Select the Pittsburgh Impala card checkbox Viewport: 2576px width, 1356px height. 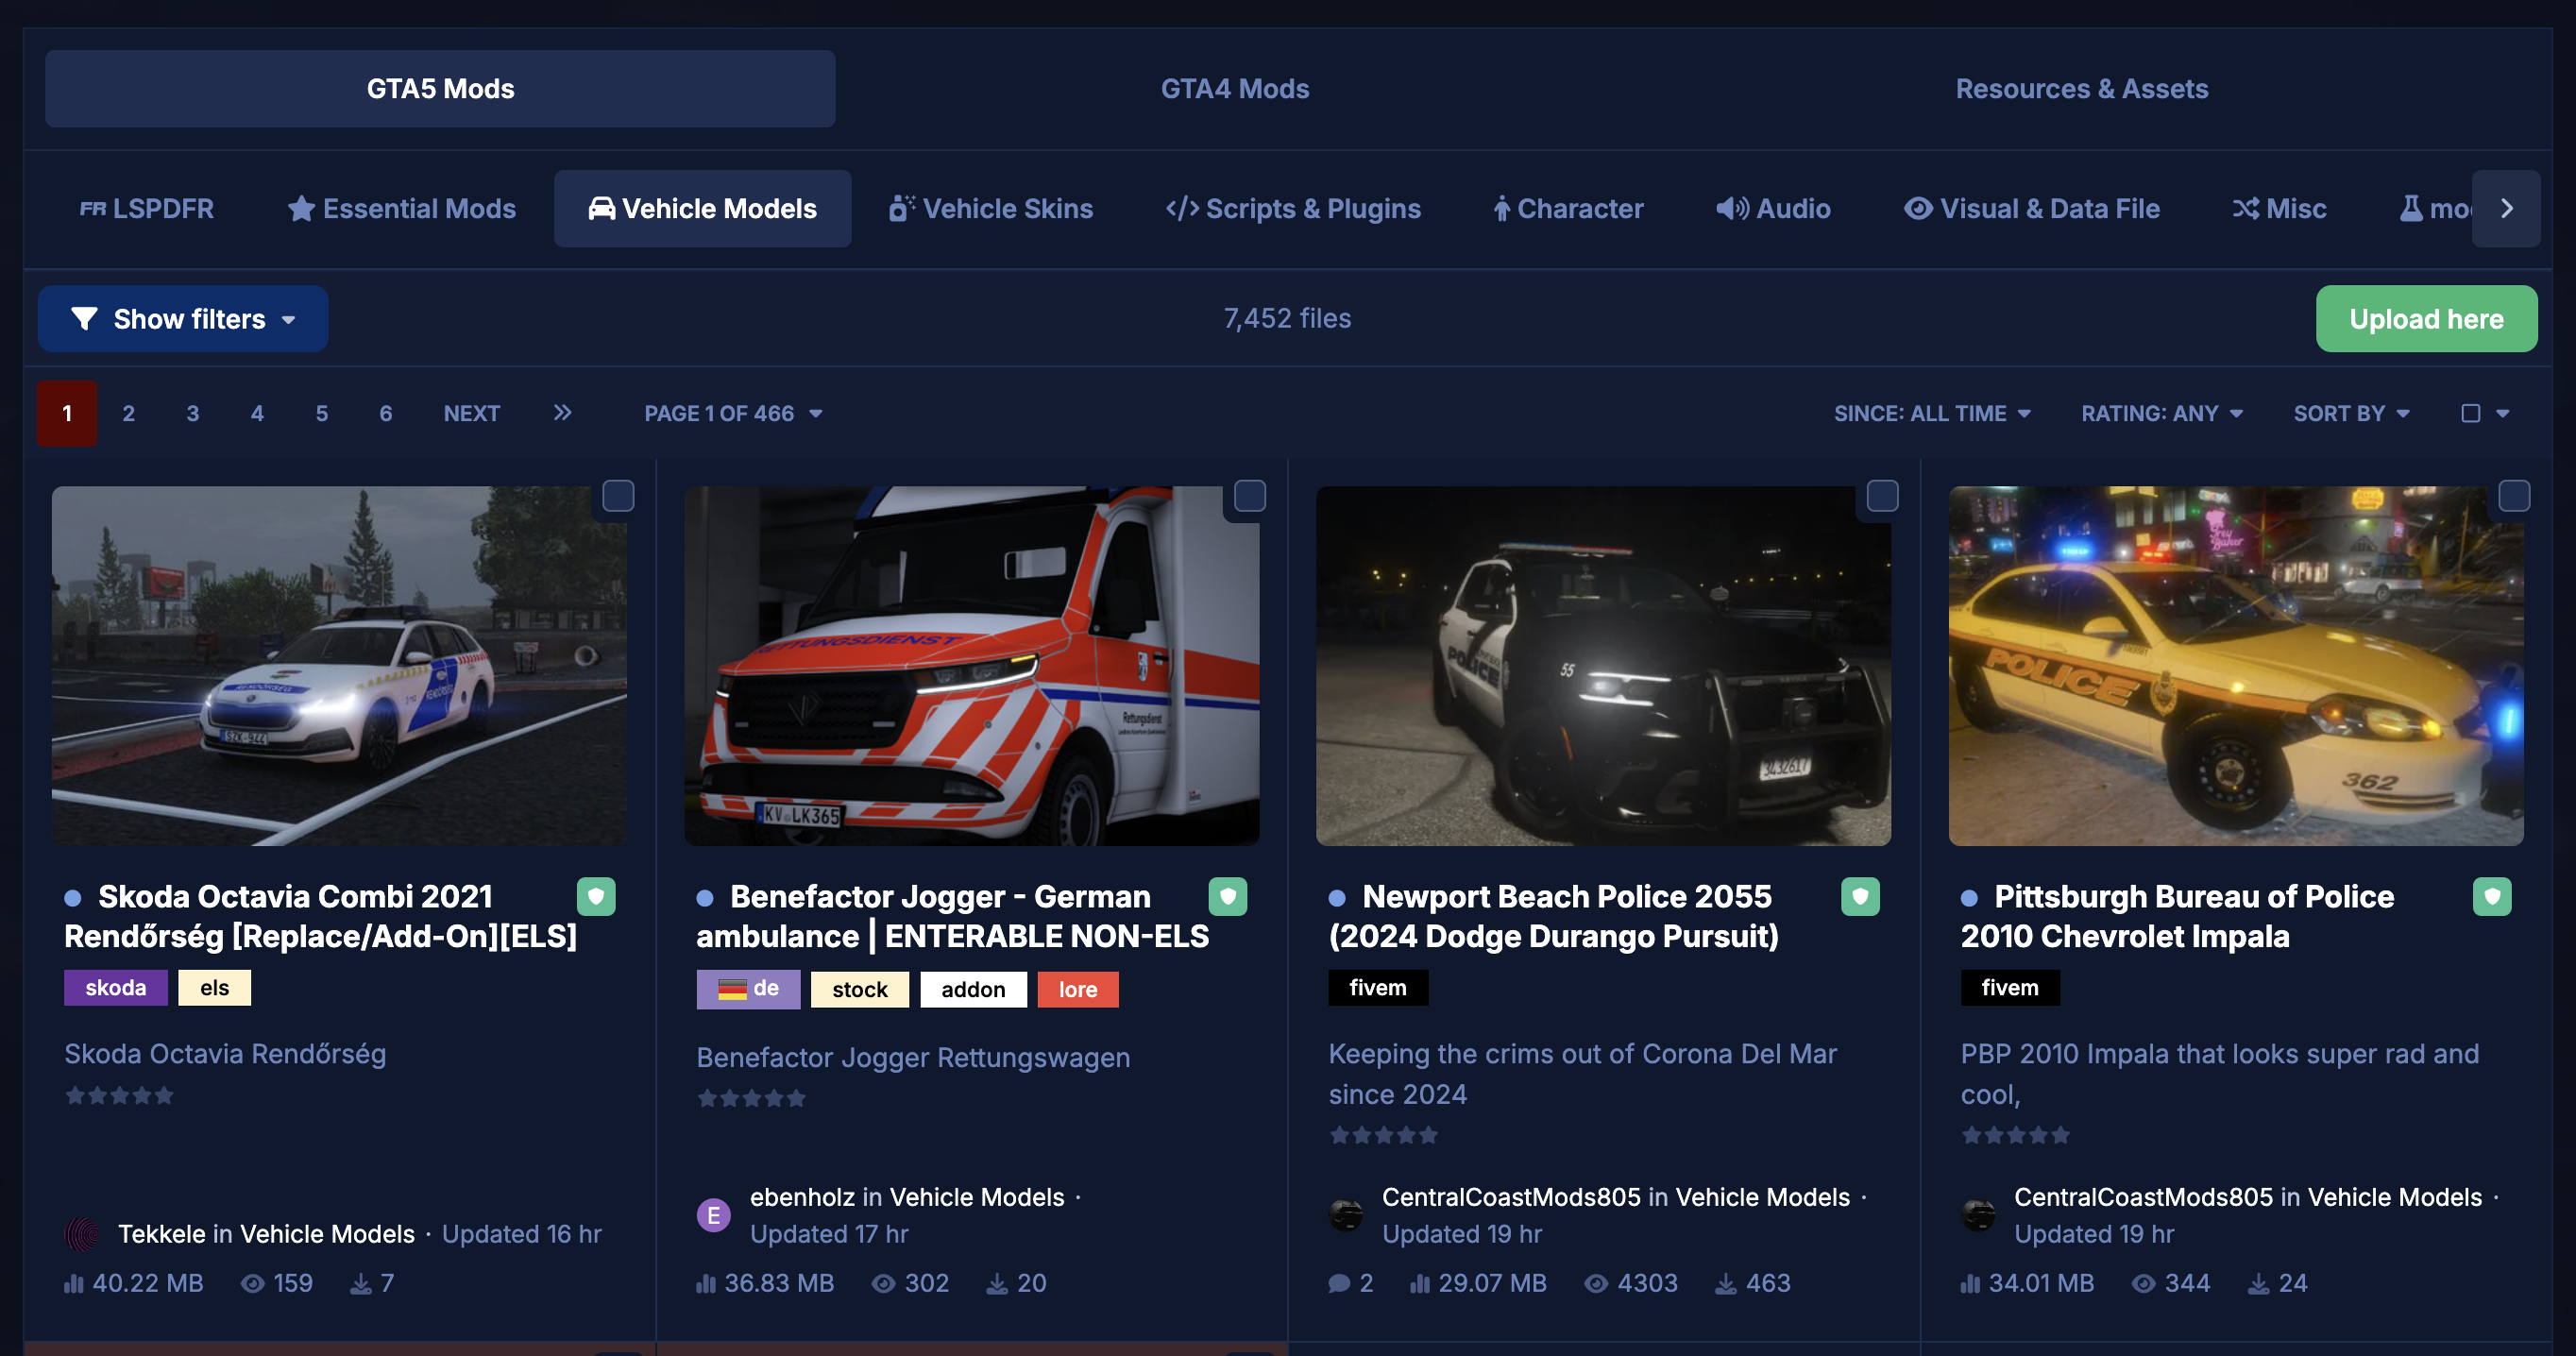[2514, 496]
